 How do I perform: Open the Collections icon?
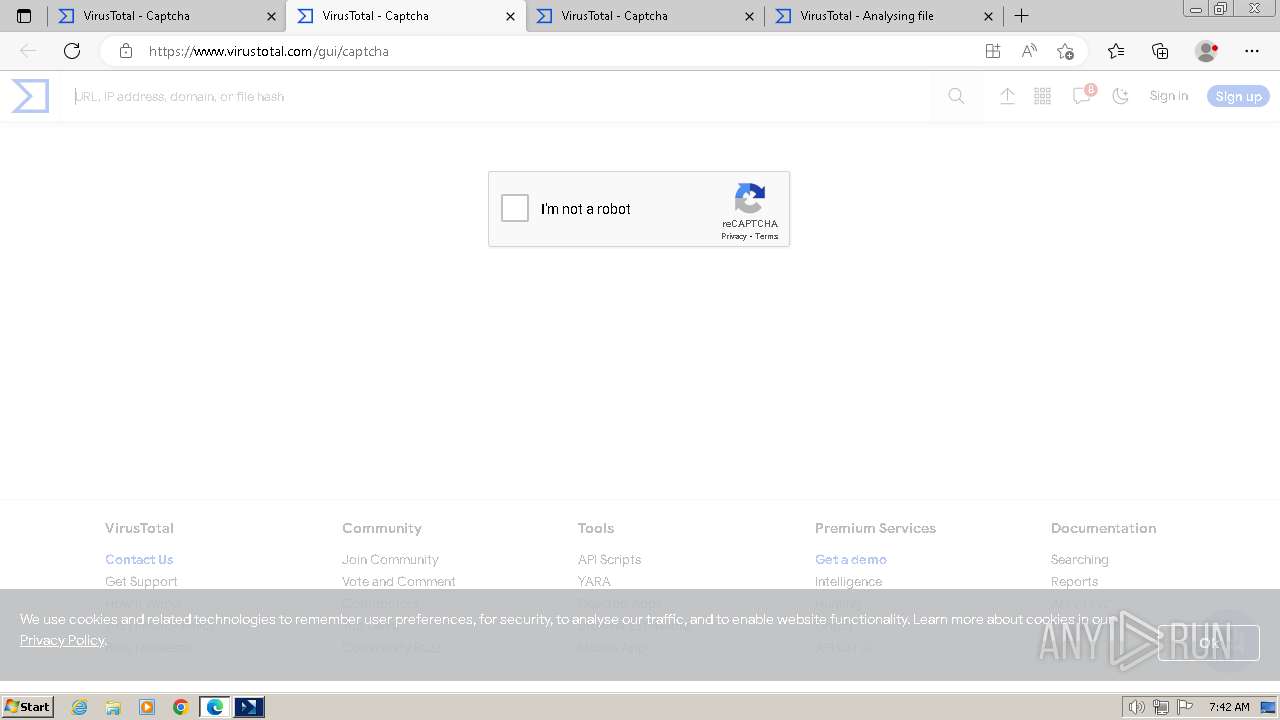[1160, 51]
